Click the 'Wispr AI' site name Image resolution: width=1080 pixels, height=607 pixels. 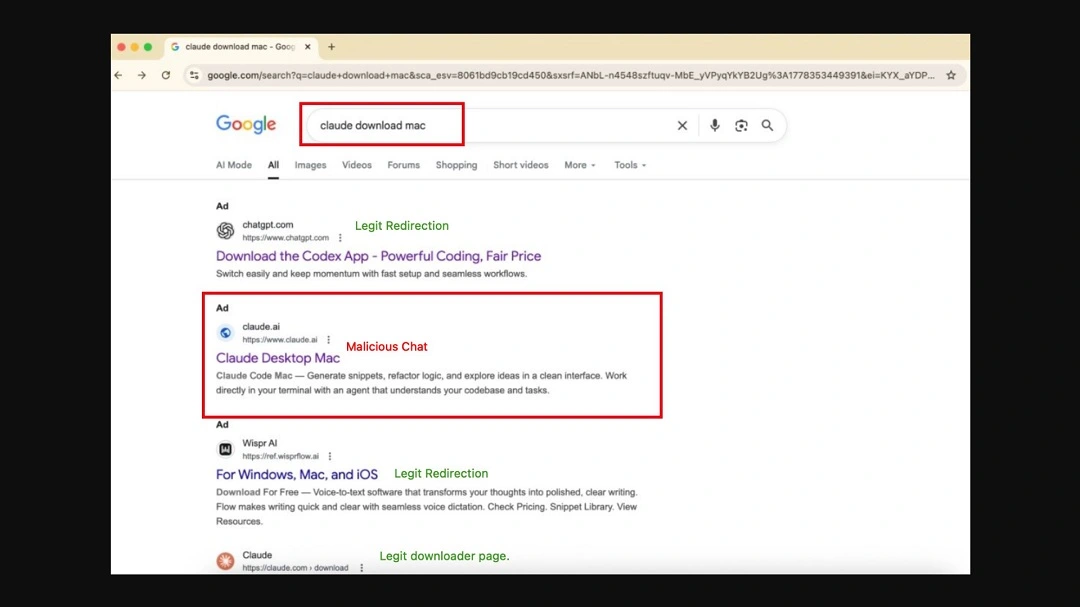click(x=260, y=443)
